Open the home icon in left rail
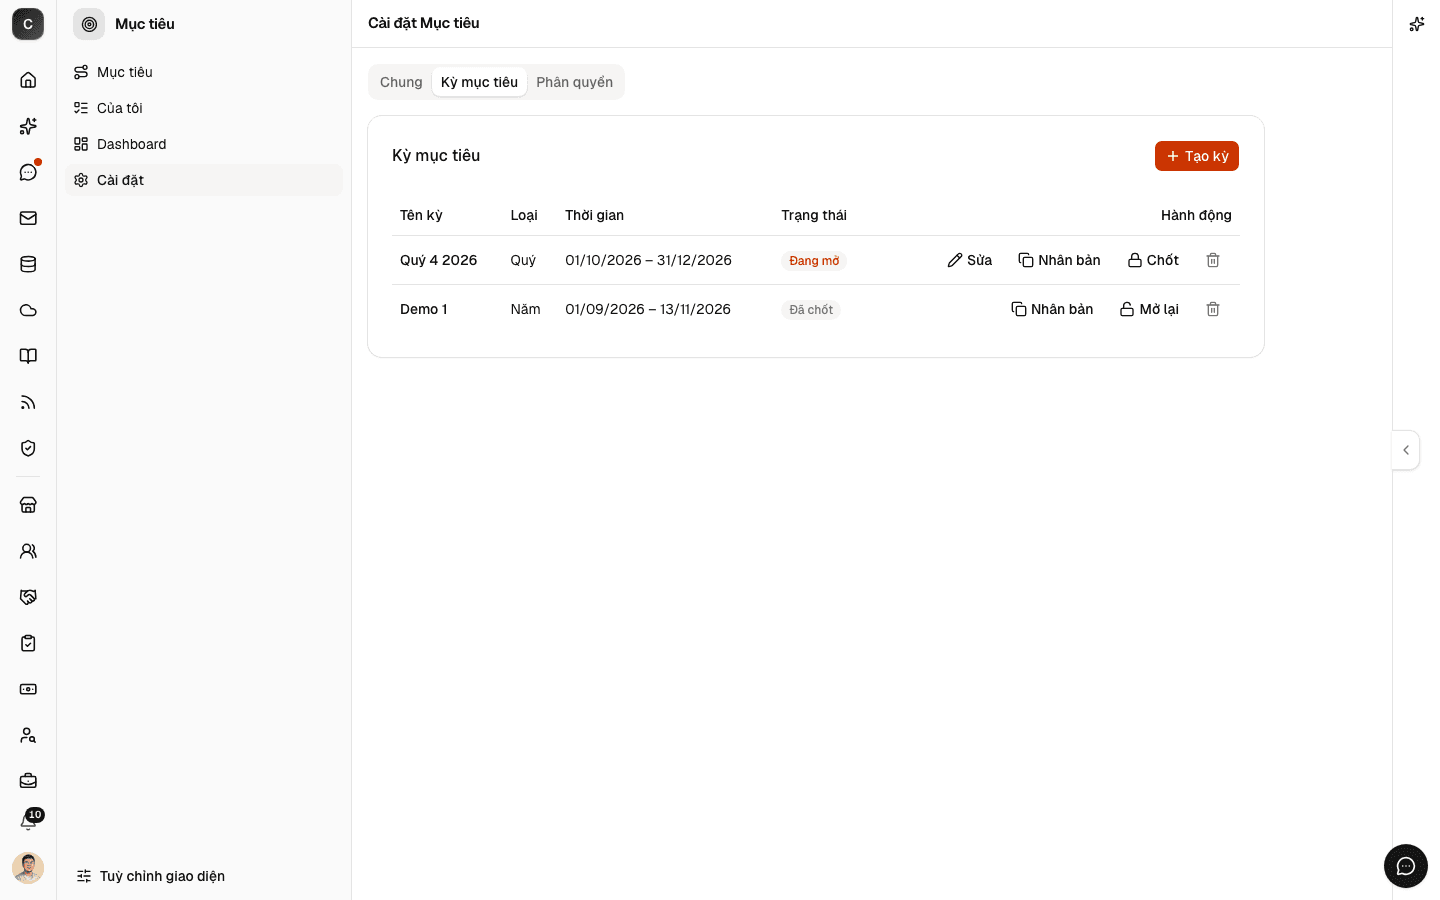 28,80
